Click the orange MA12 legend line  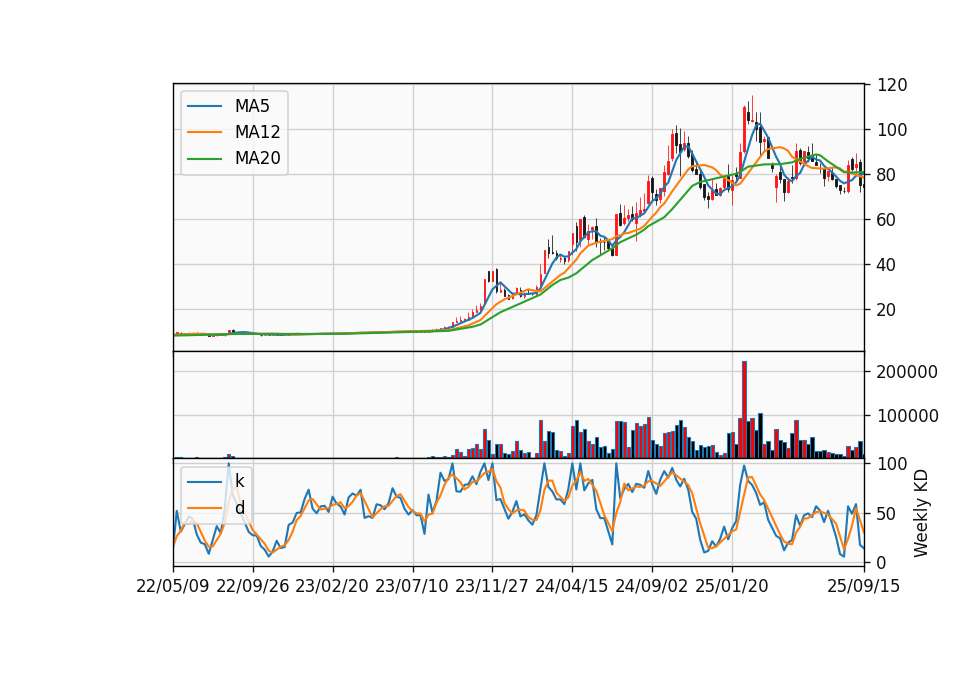point(204,132)
